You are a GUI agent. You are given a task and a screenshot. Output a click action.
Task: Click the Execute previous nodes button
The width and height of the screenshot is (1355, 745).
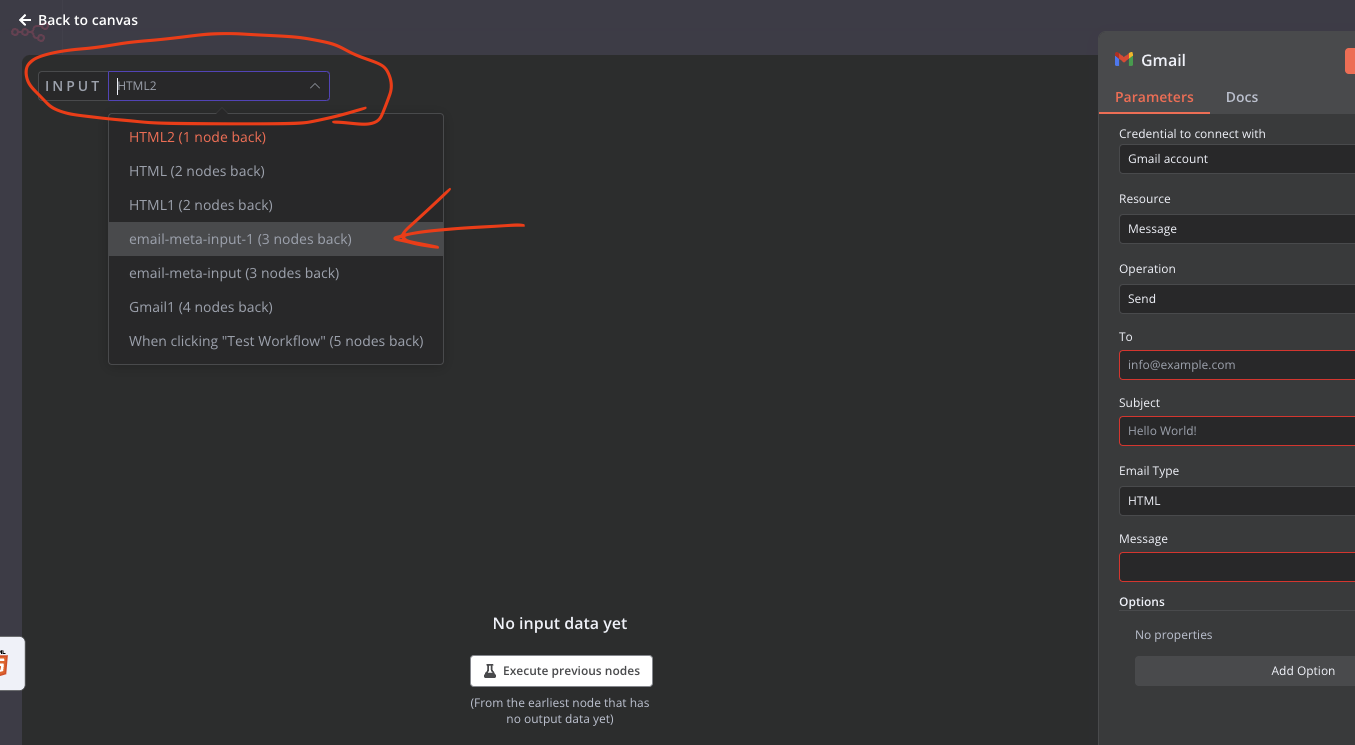pos(561,670)
